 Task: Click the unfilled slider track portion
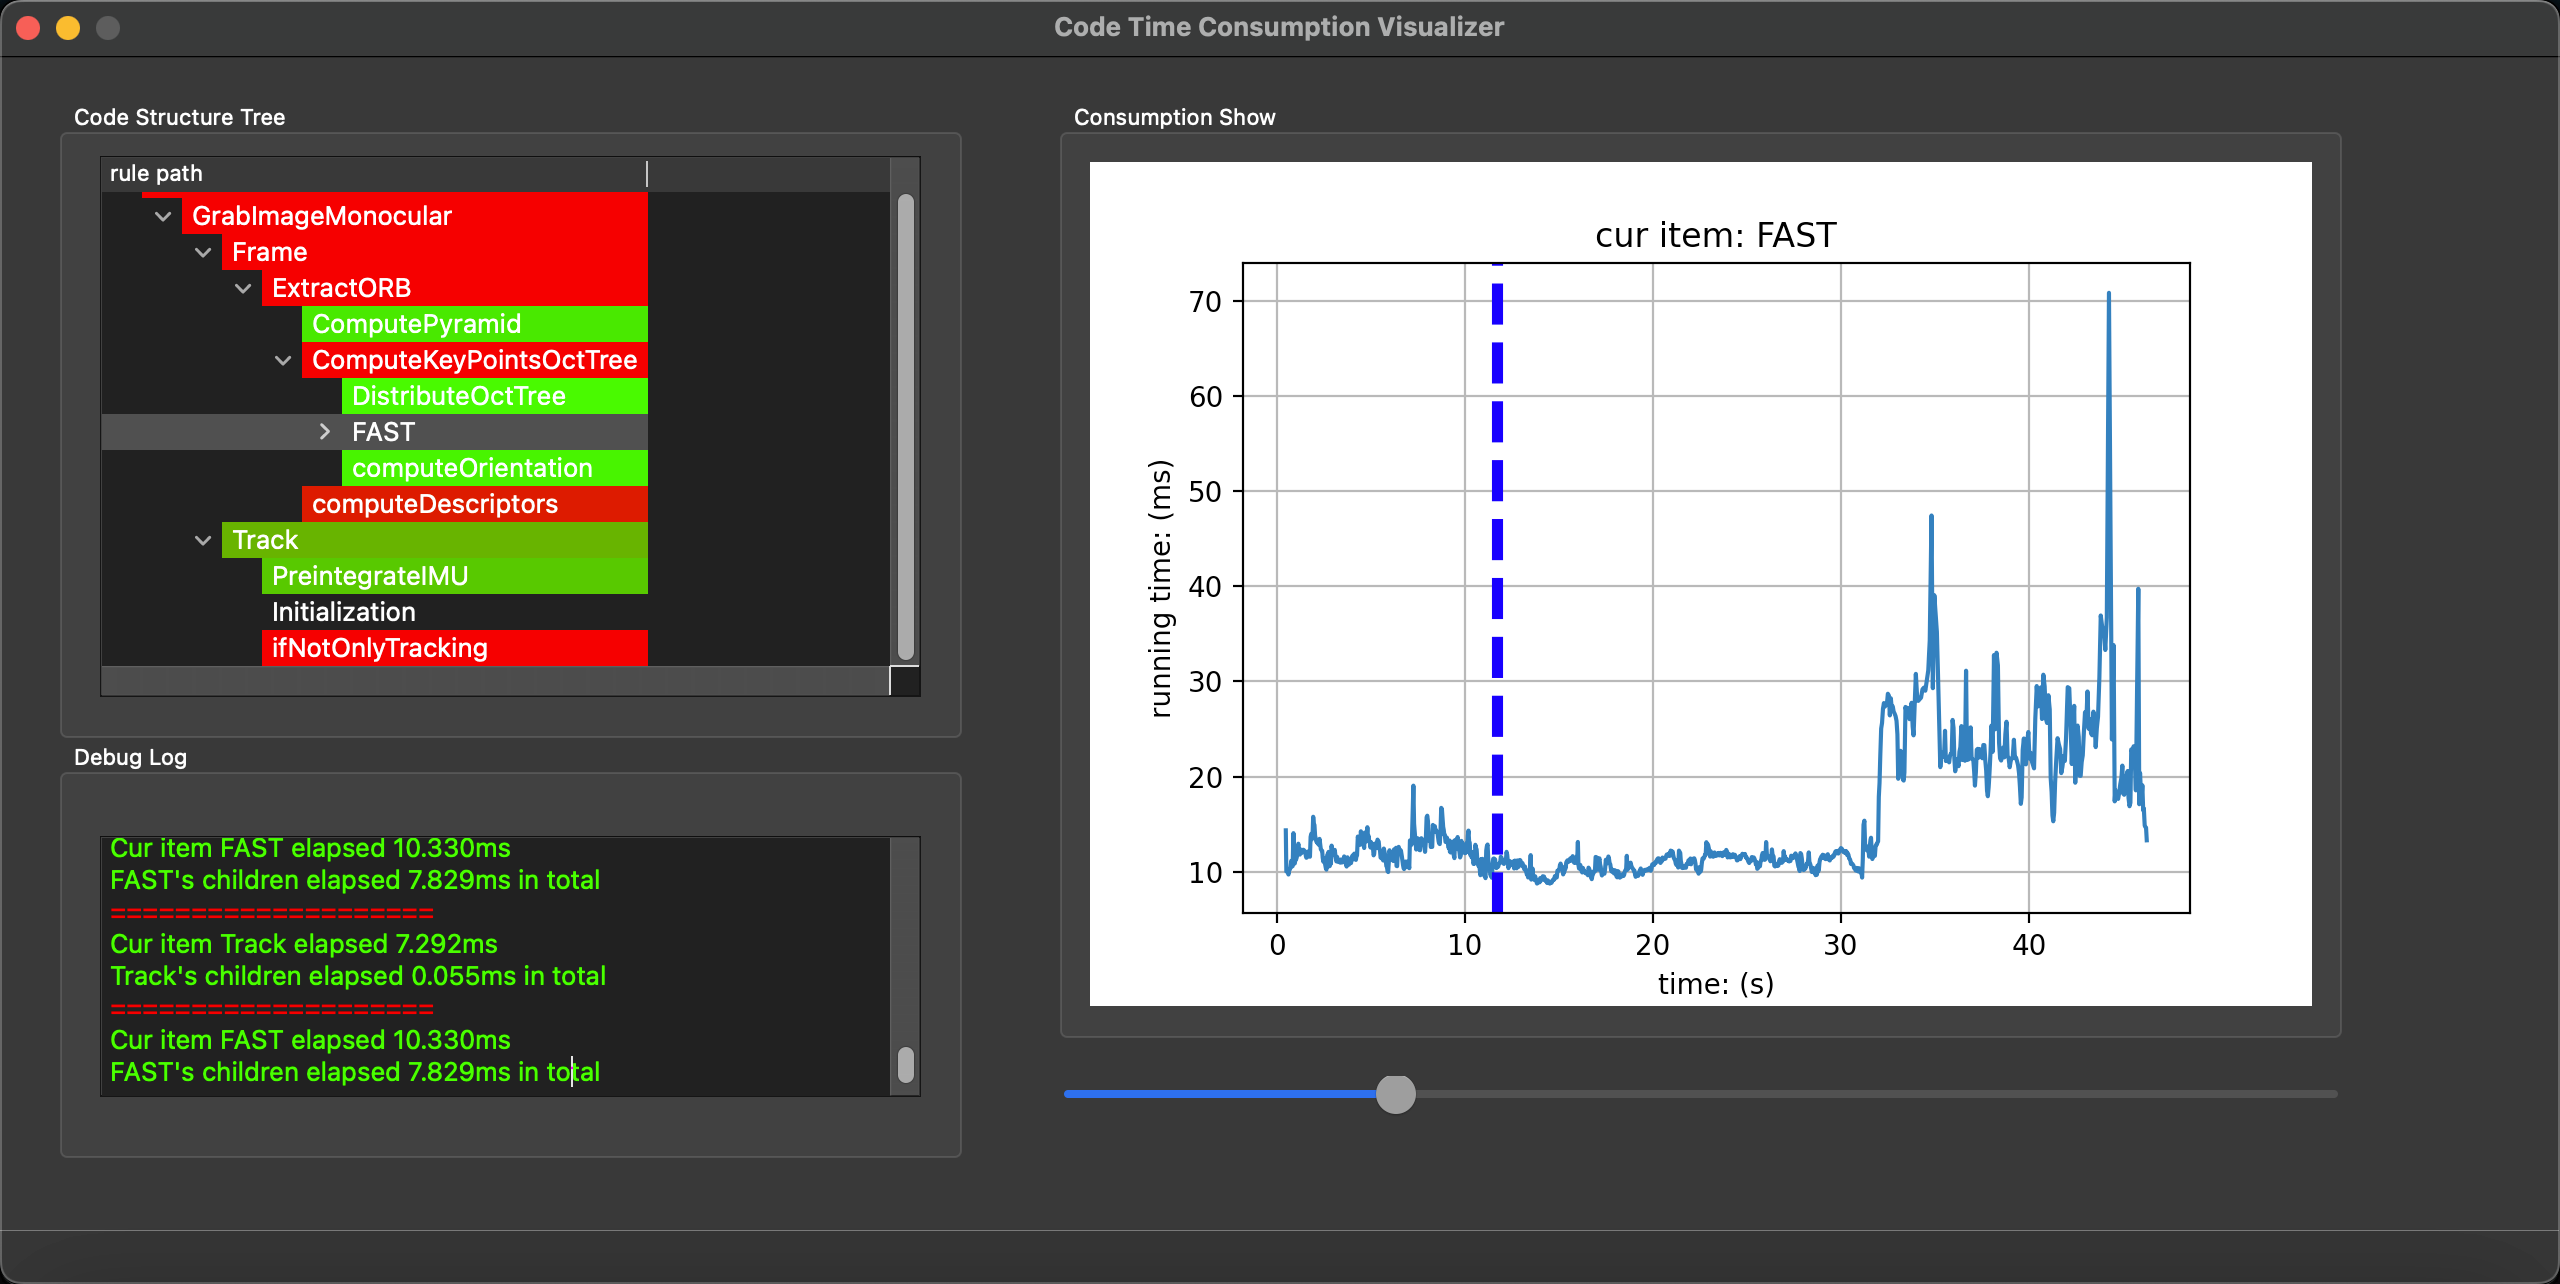[1876, 1094]
